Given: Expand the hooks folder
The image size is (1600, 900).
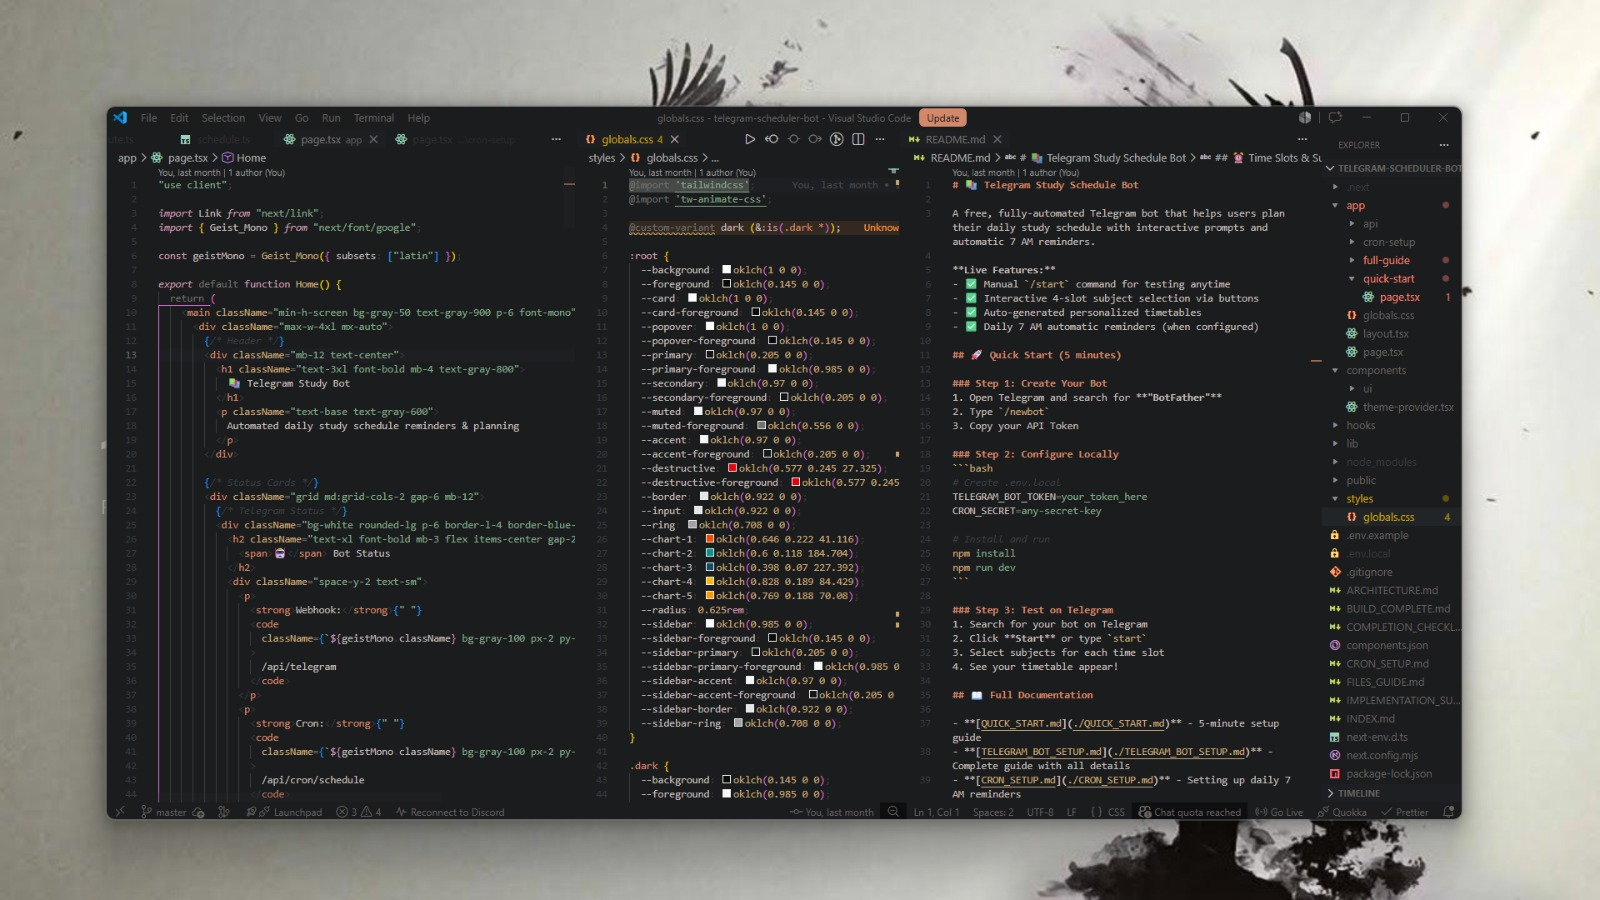Looking at the screenshot, I should tap(1335, 425).
